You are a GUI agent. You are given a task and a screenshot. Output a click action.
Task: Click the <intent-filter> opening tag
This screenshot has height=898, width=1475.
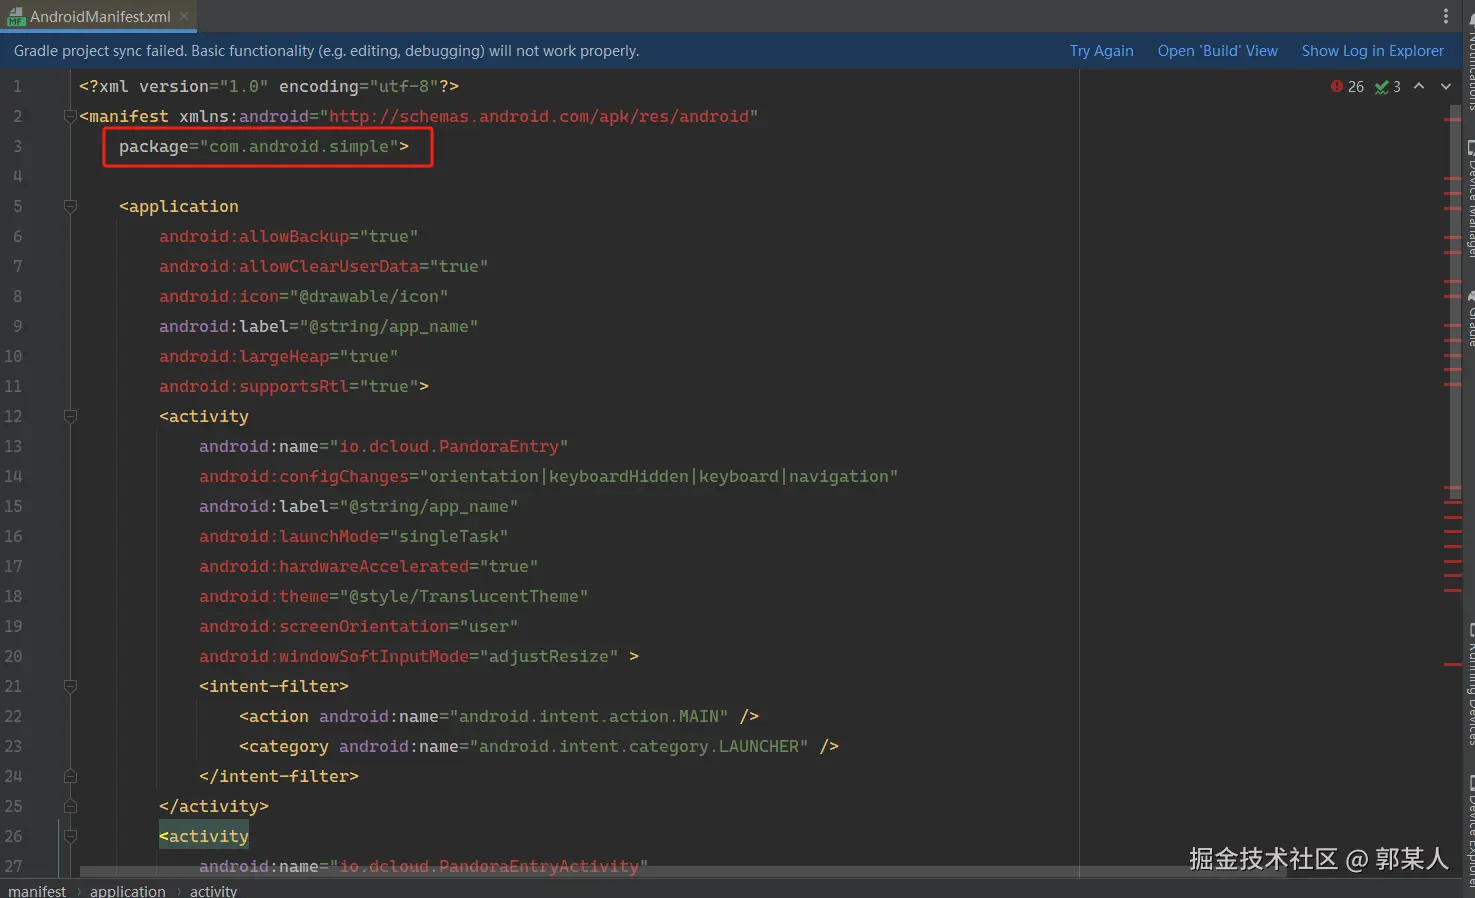[x=274, y=687]
